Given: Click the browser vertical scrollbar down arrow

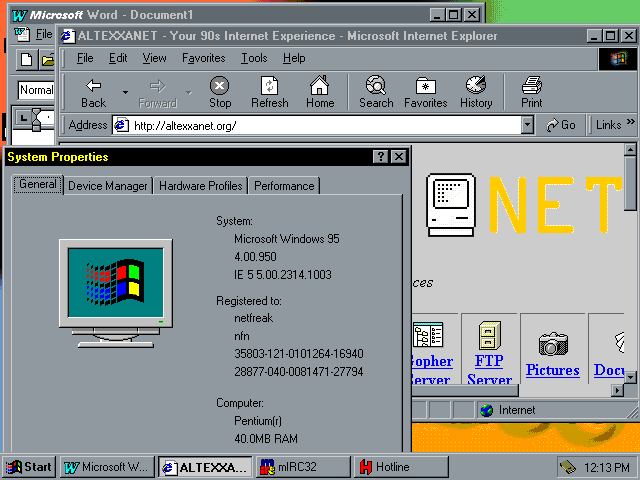Looking at the screenshot, I should pyautogui.click(x=630, y=378).
